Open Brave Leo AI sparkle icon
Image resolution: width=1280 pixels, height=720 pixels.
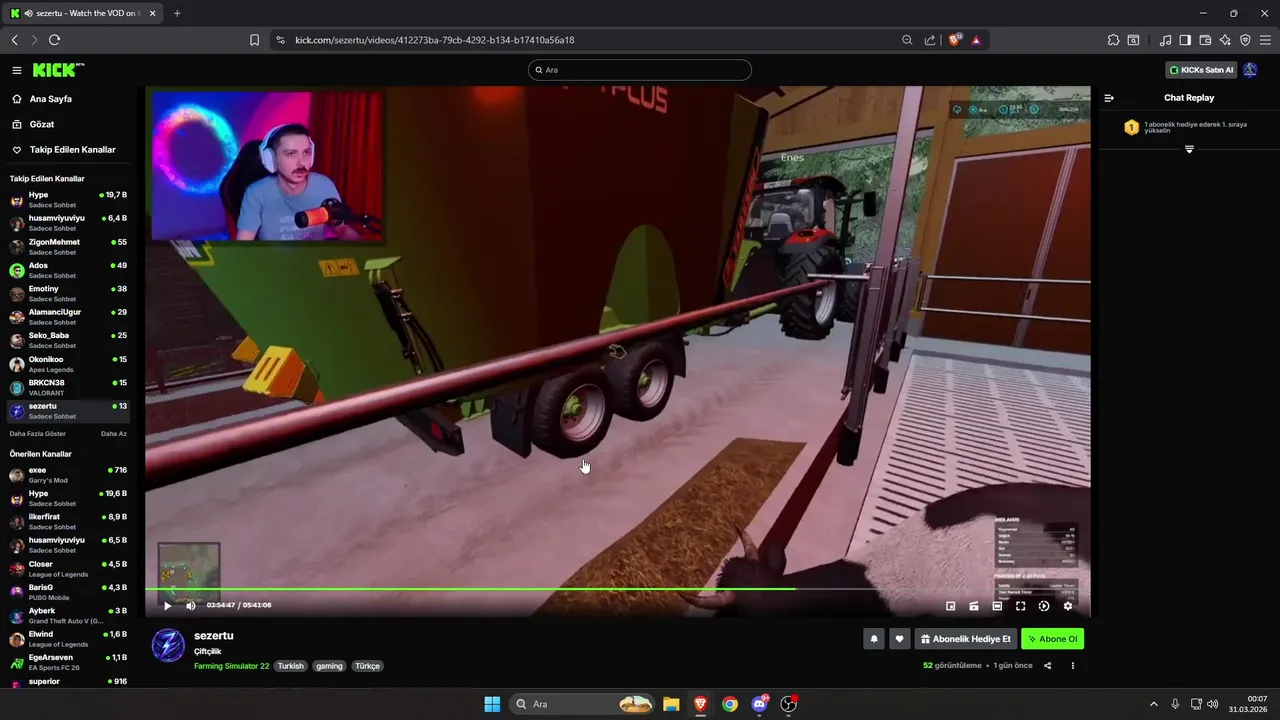pyautogui.click(x=1225, y=40)
